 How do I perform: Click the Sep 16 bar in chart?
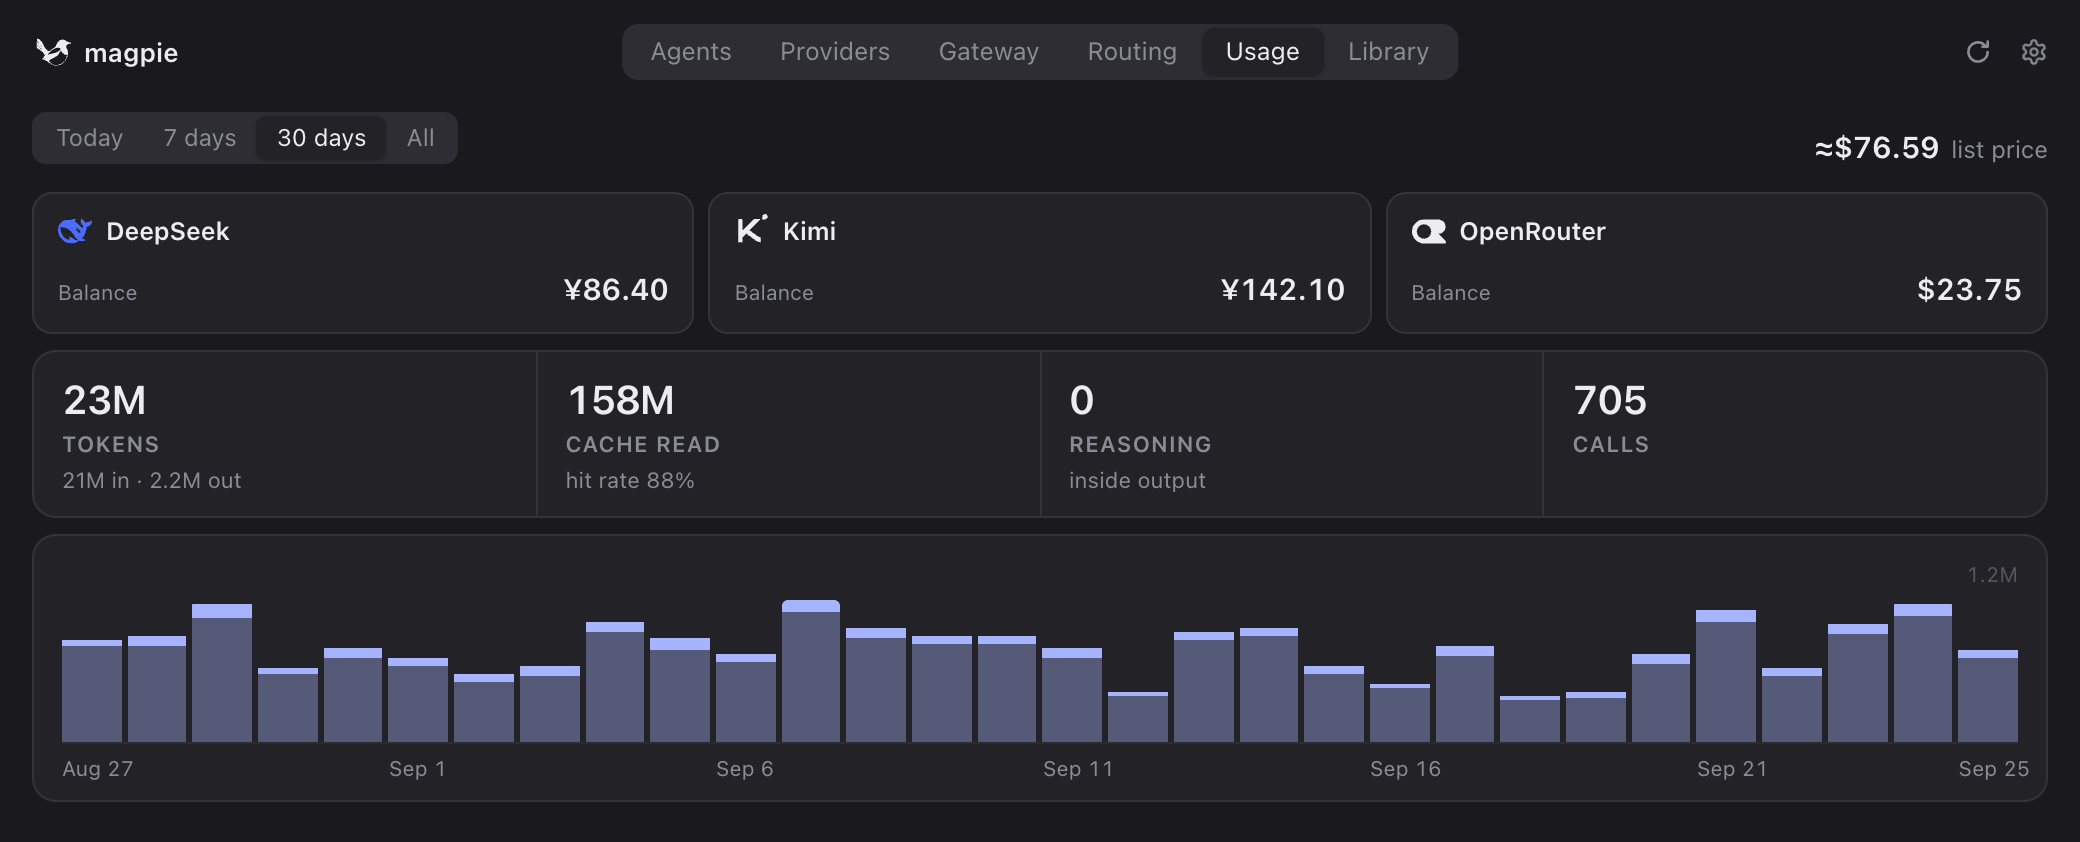[x=1400, y=713]
